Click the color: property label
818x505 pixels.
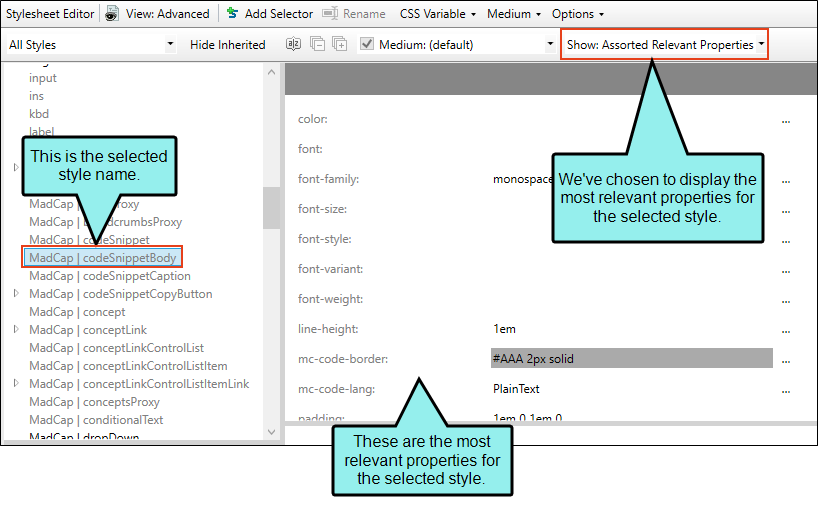coord(312,119)
